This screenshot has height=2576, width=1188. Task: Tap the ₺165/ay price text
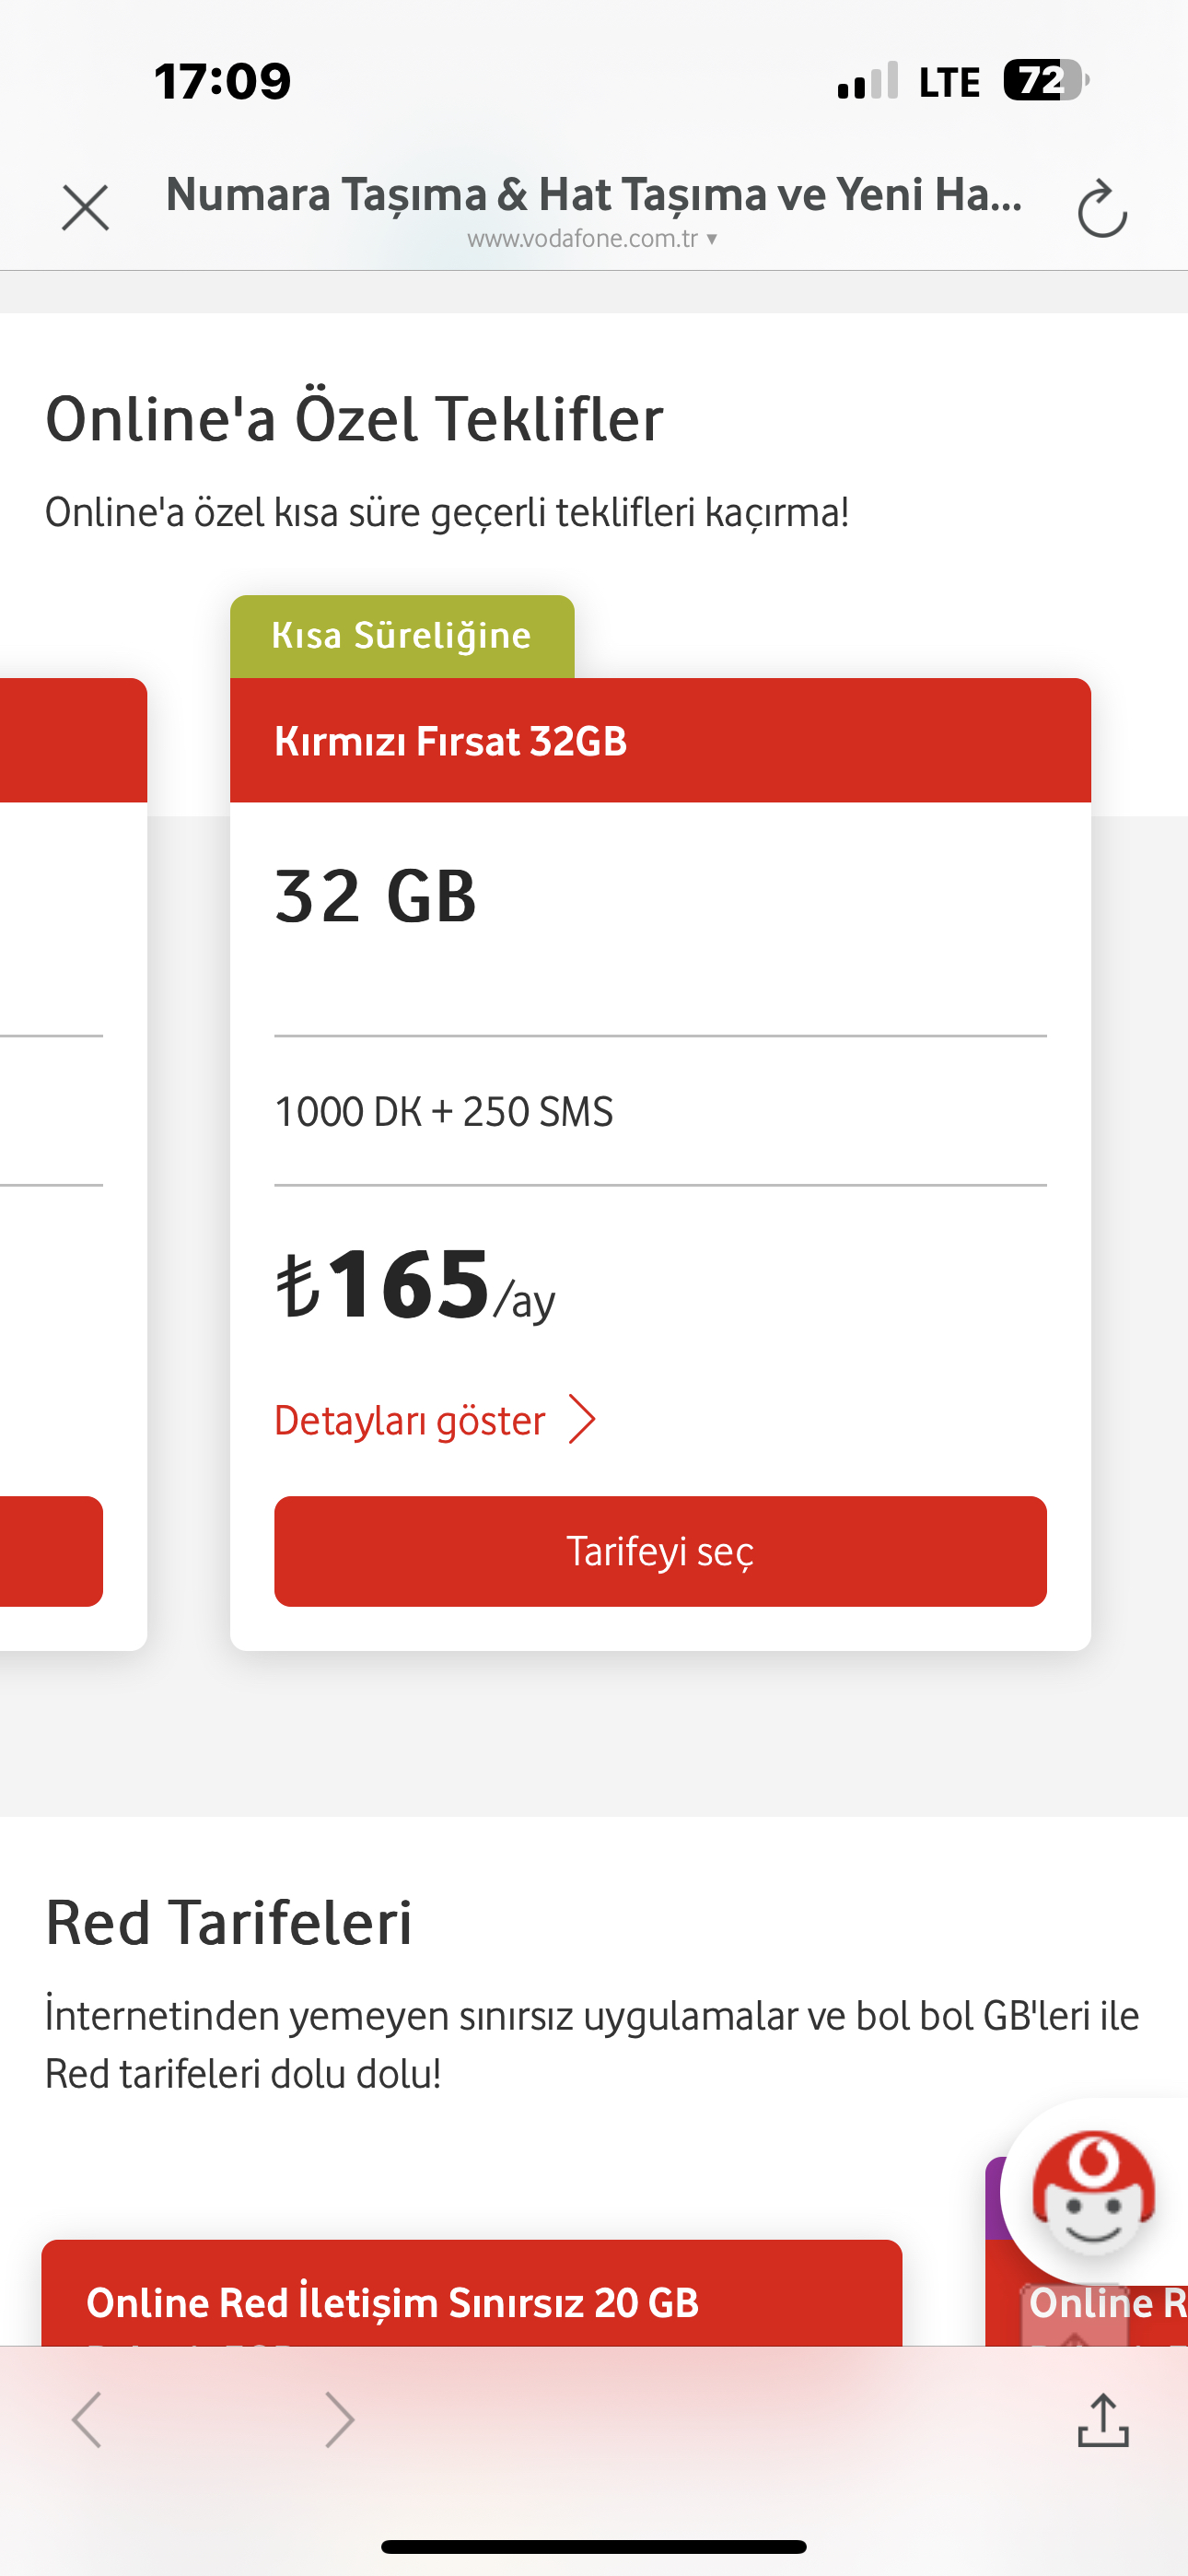point(415,1286)
